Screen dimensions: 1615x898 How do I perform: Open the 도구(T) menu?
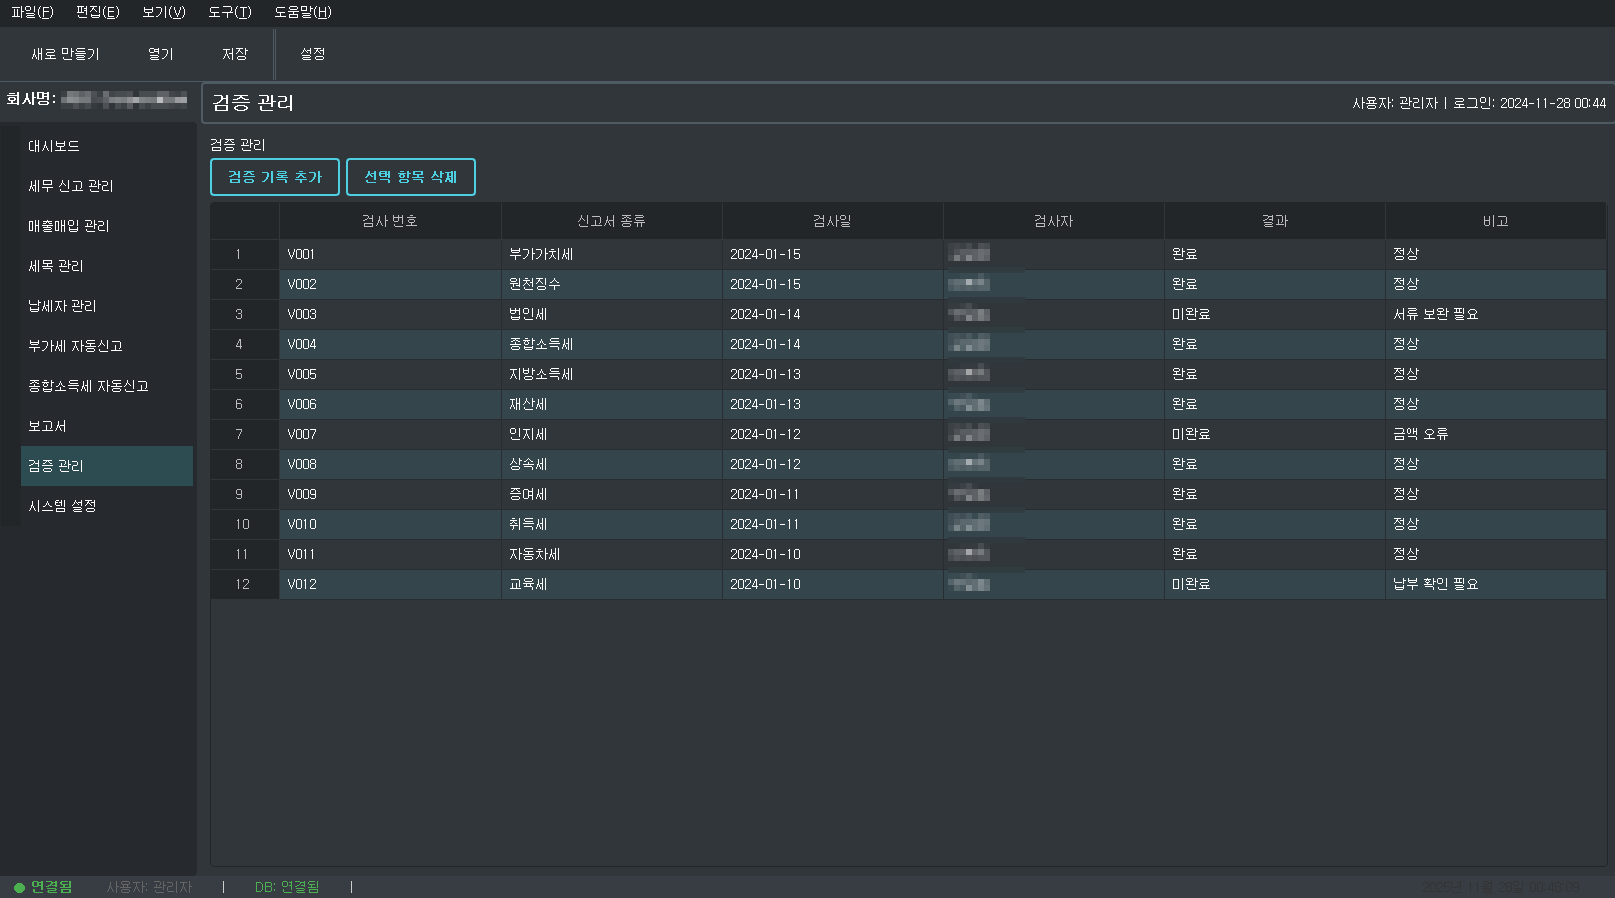[229, 12]
